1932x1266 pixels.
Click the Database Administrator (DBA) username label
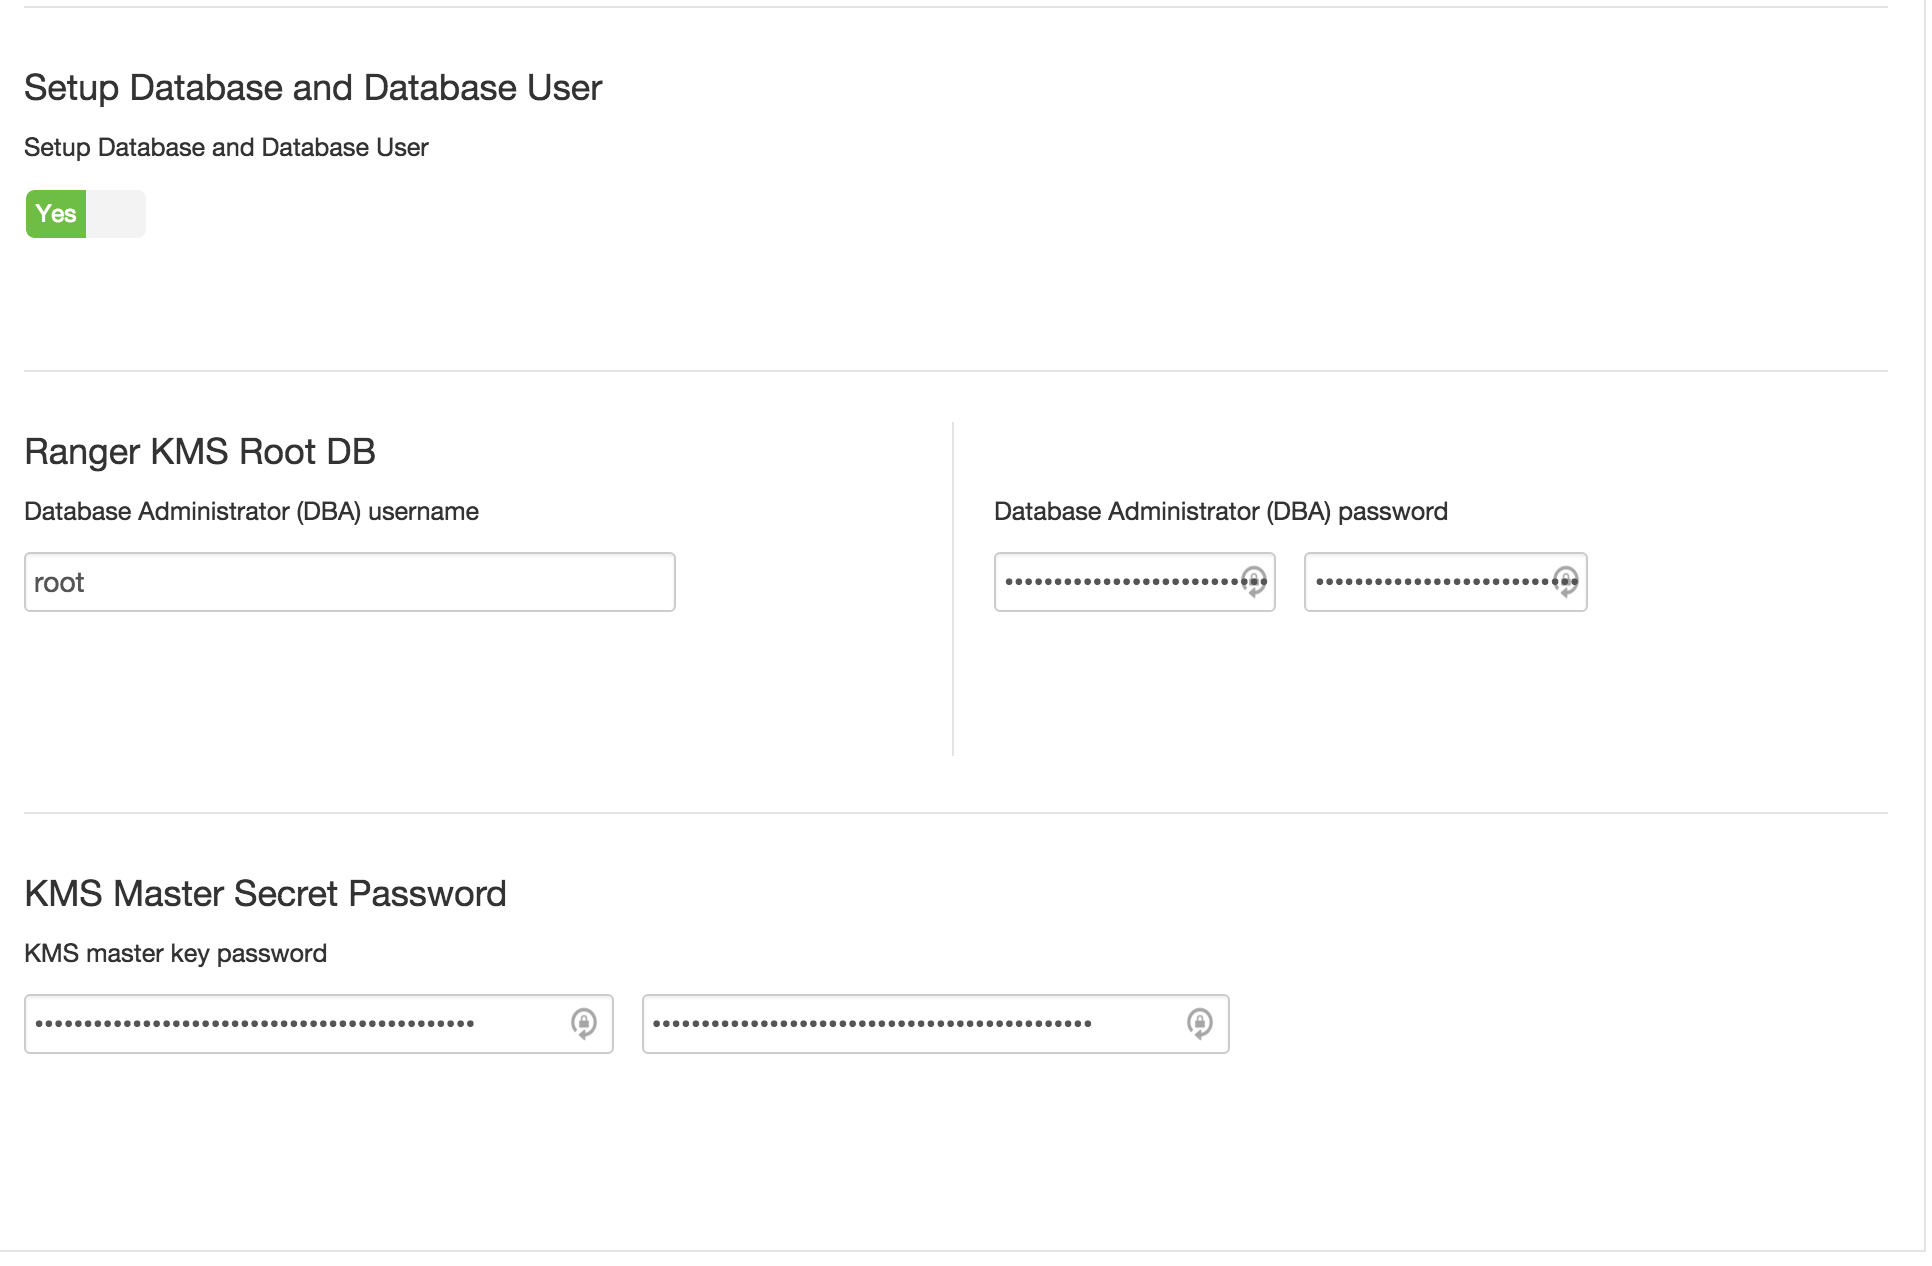pyautogui.click(x=251, y=511)
